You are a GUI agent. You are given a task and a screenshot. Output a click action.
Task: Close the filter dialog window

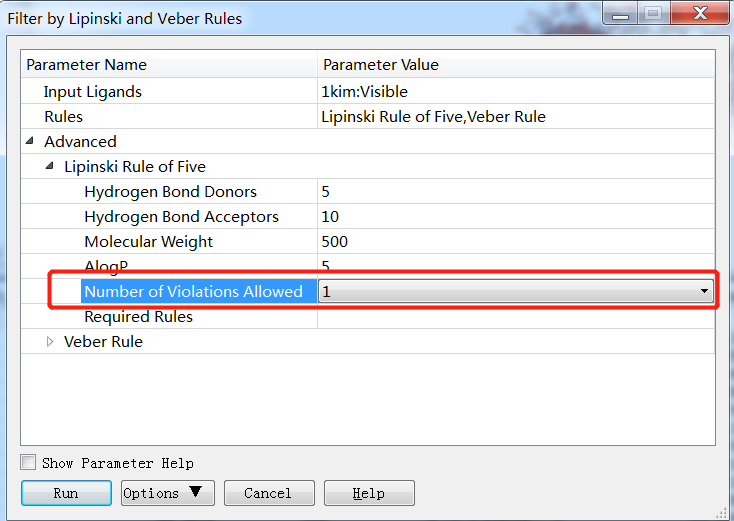(700, 13)
